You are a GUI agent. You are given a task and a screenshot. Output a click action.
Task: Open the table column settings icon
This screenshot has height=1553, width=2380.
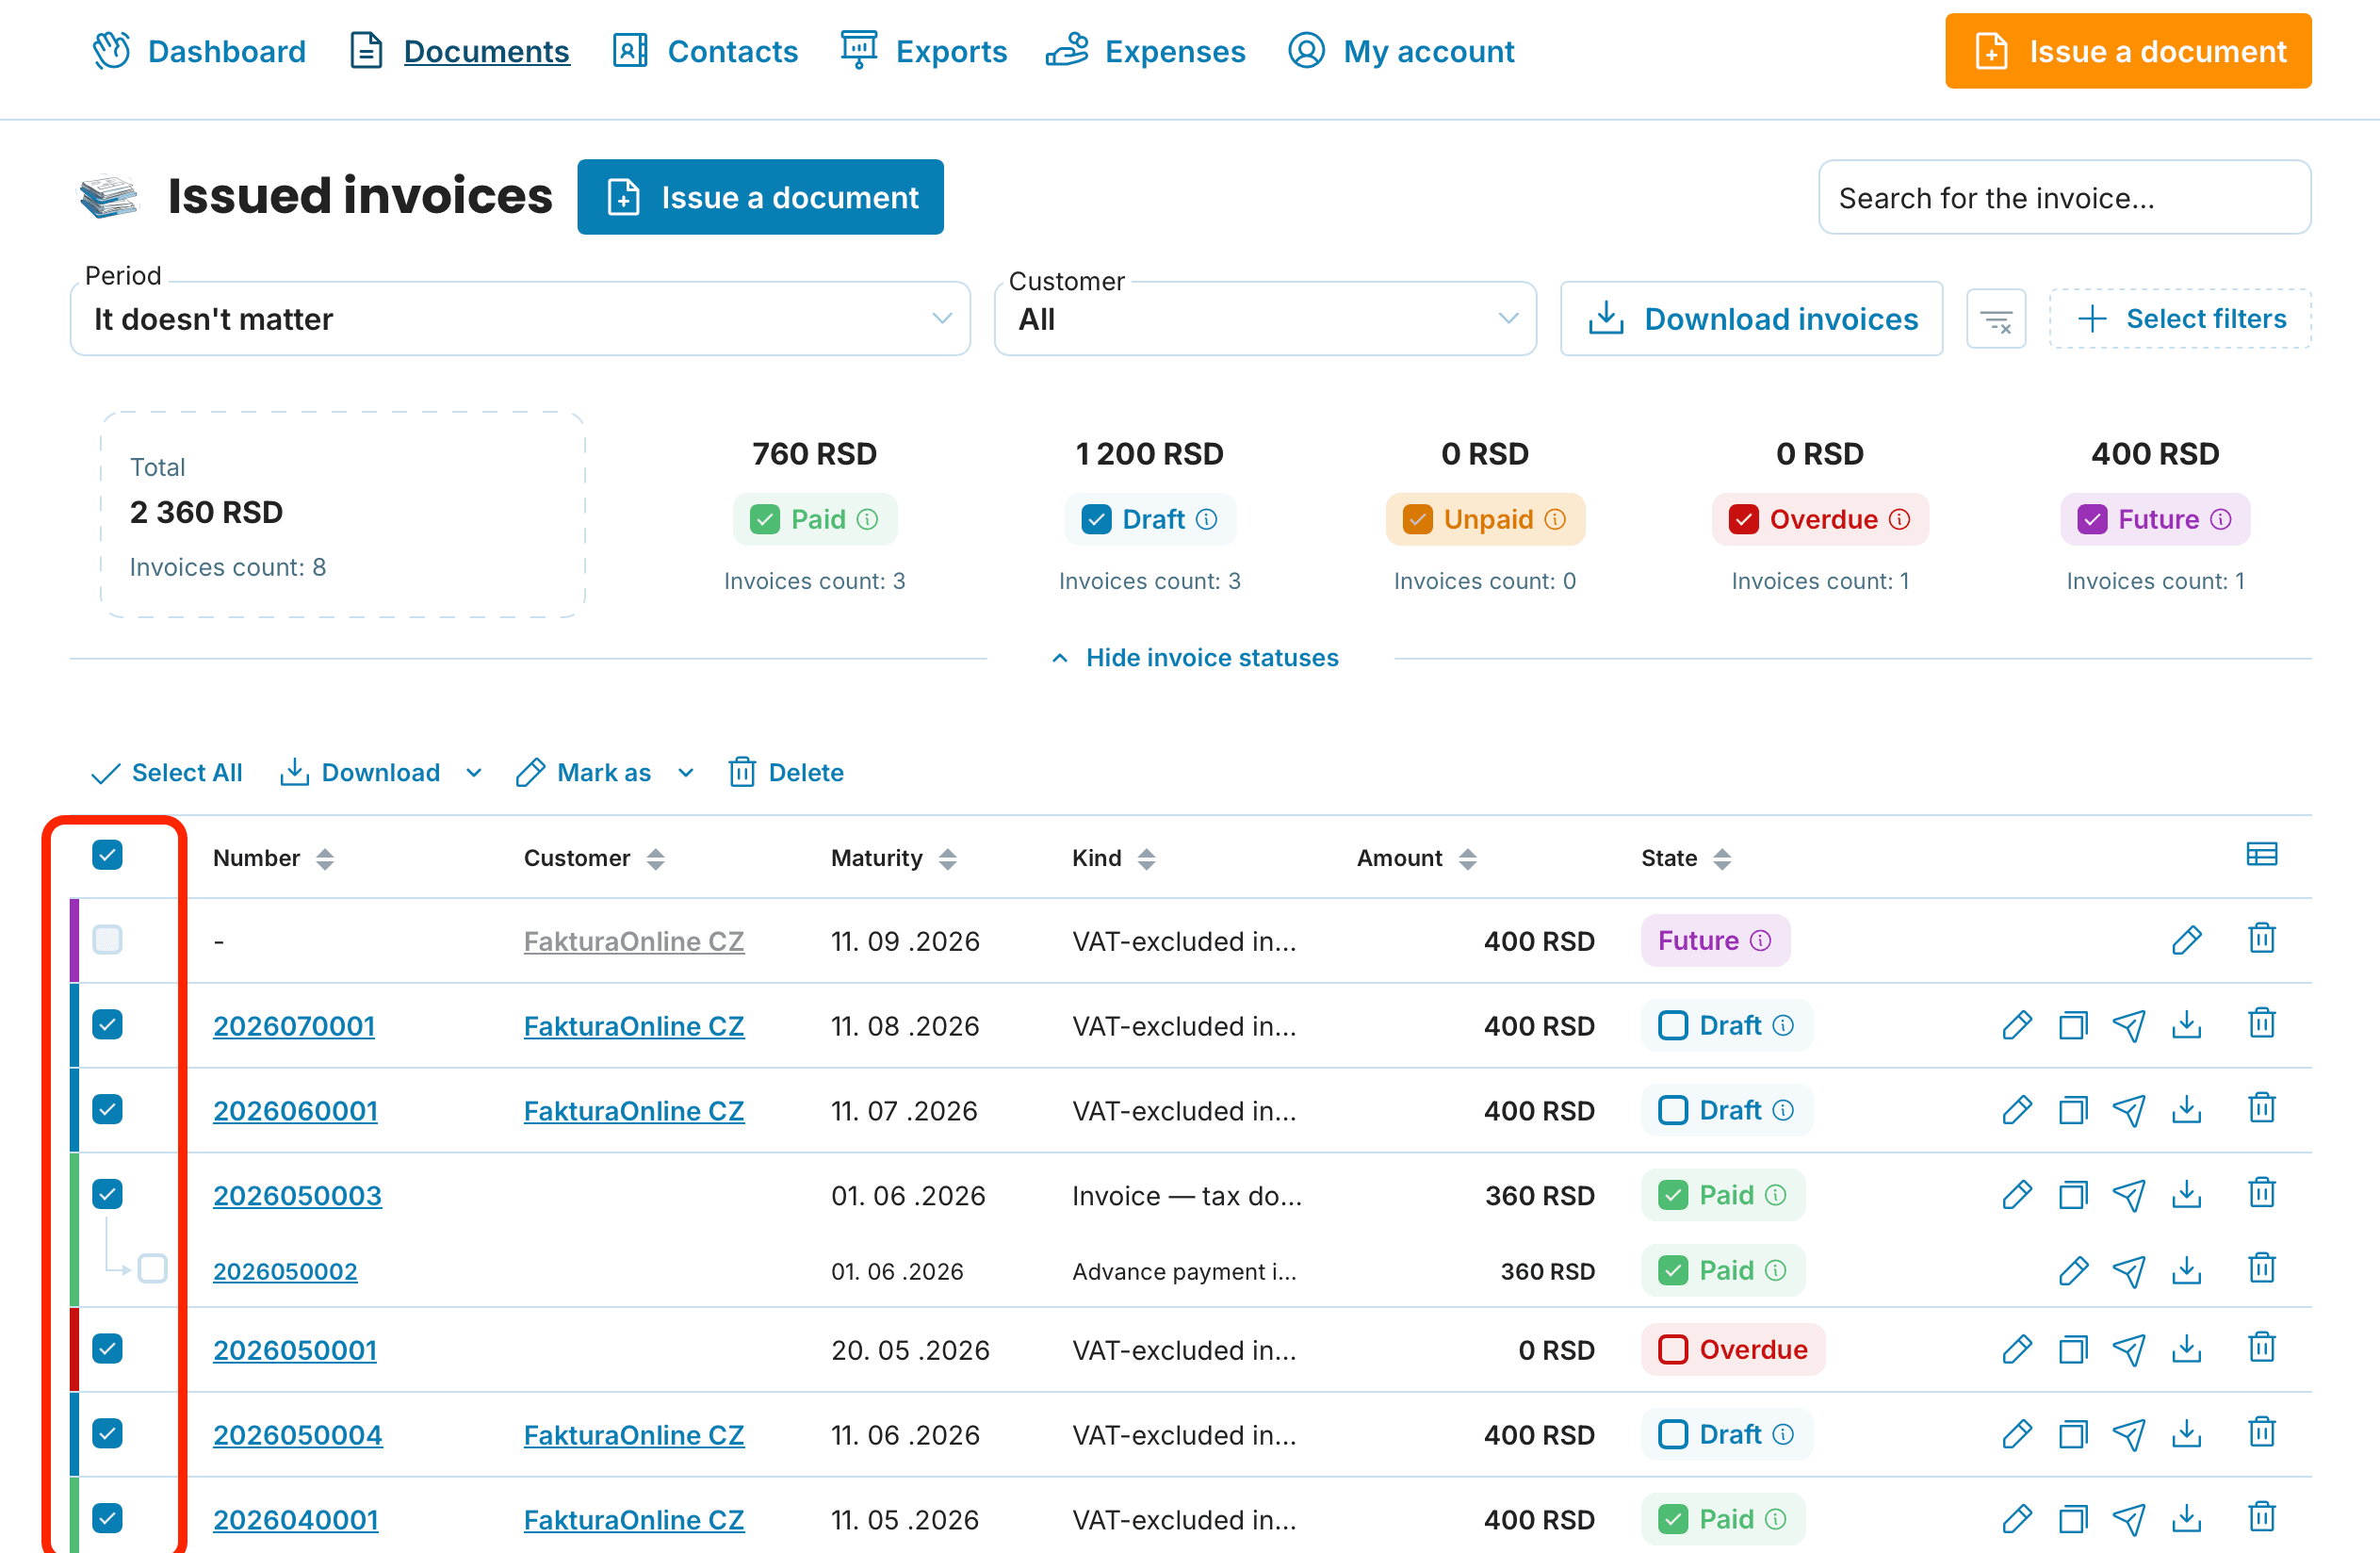2261,855
